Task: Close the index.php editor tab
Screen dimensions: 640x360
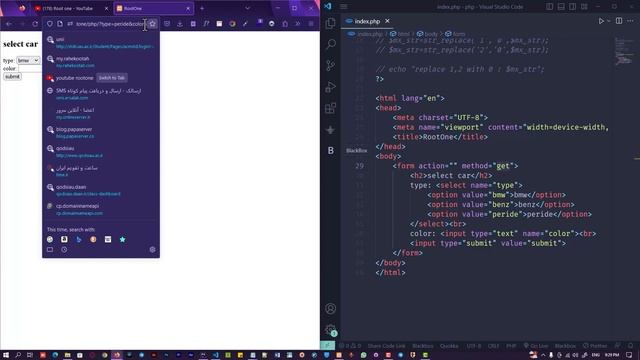Action: [x=387, y=21]
